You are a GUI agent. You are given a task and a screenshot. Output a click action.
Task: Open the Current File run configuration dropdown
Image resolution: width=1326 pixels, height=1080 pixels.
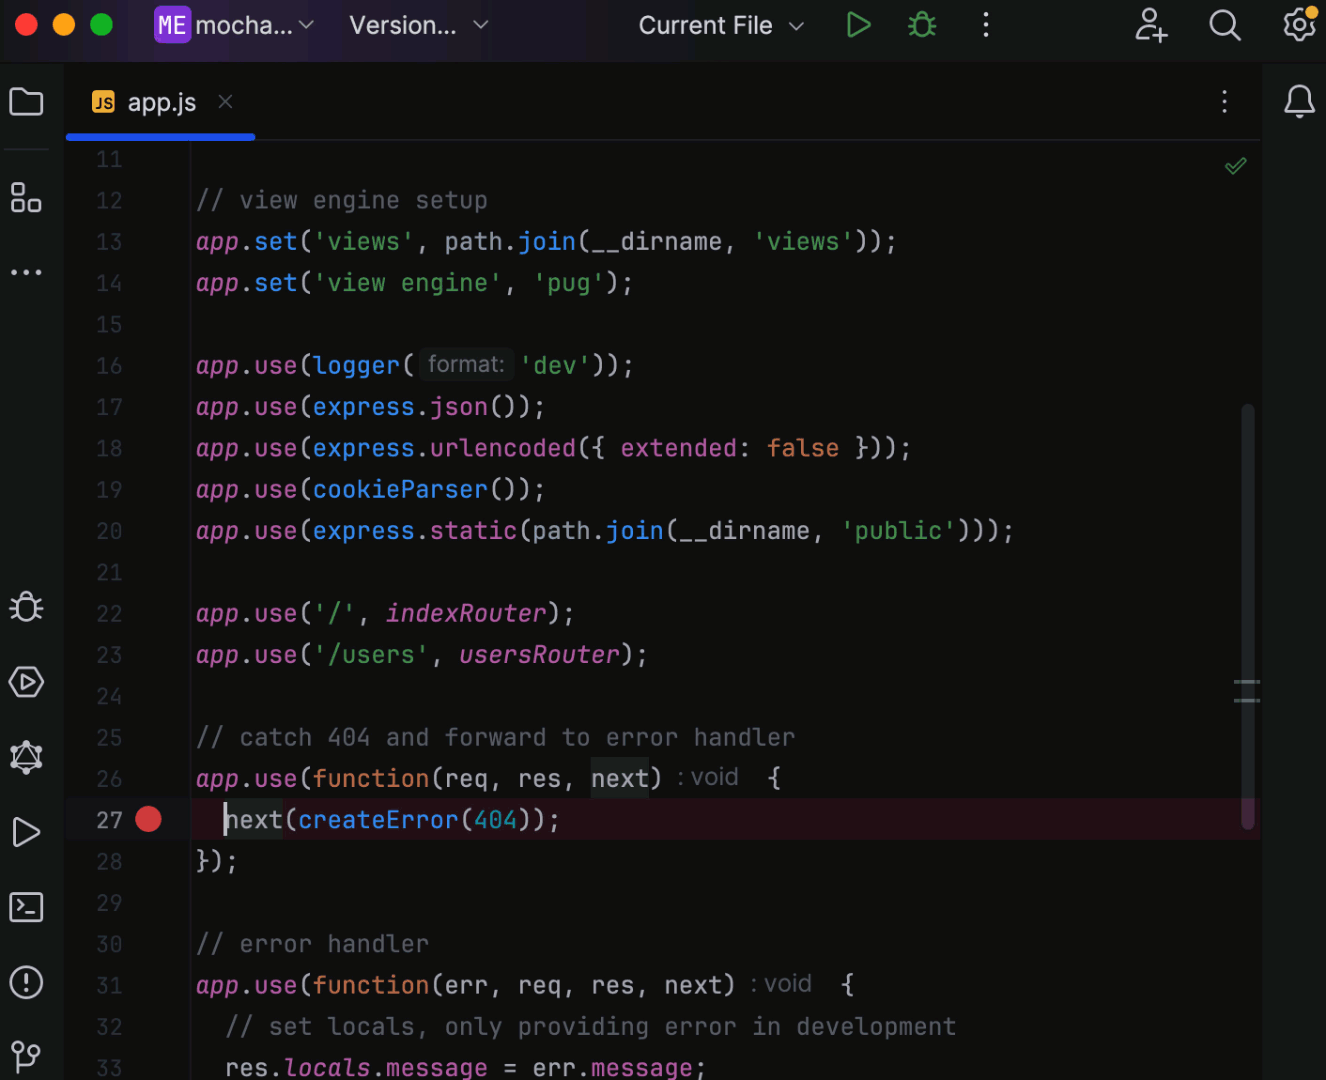point(720,25)
